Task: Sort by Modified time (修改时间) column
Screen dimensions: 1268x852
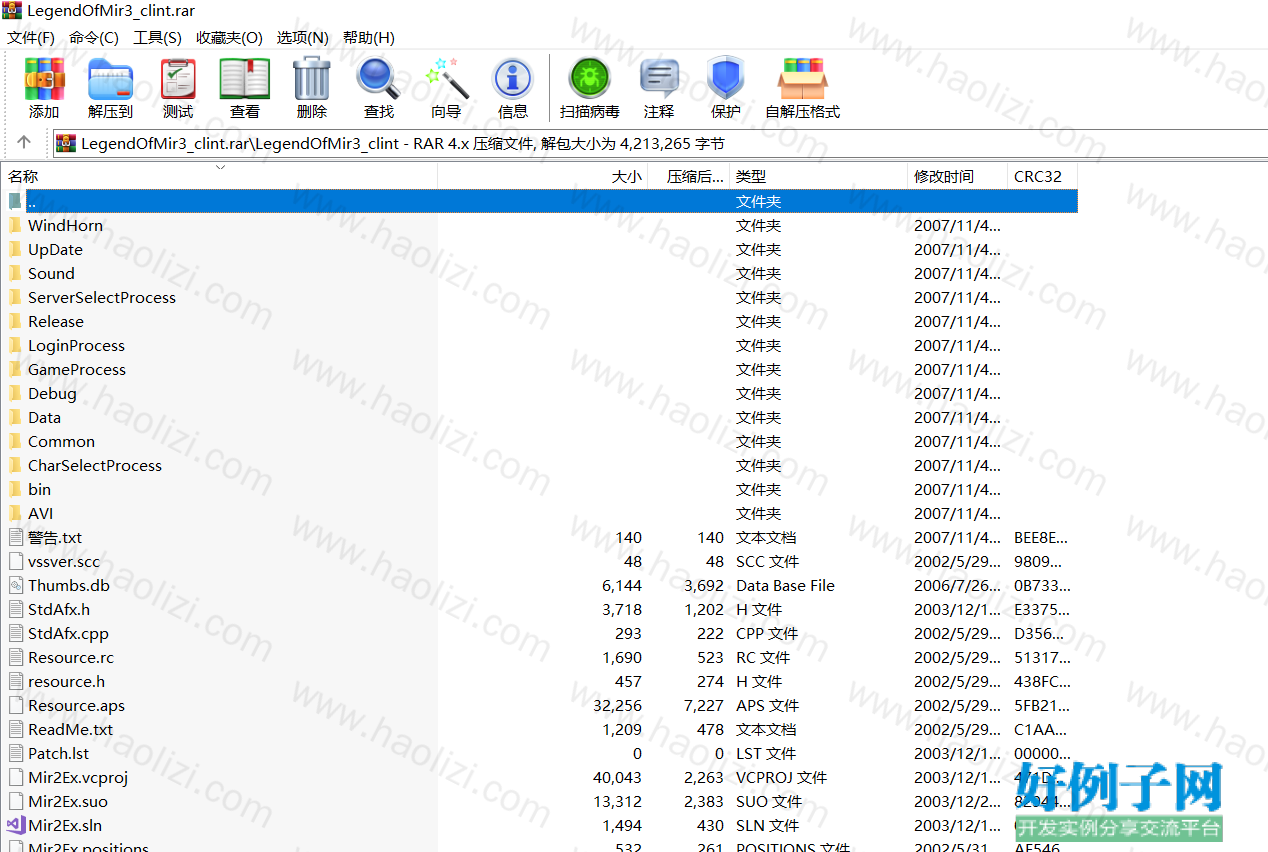Action: (x=958, y=176)
